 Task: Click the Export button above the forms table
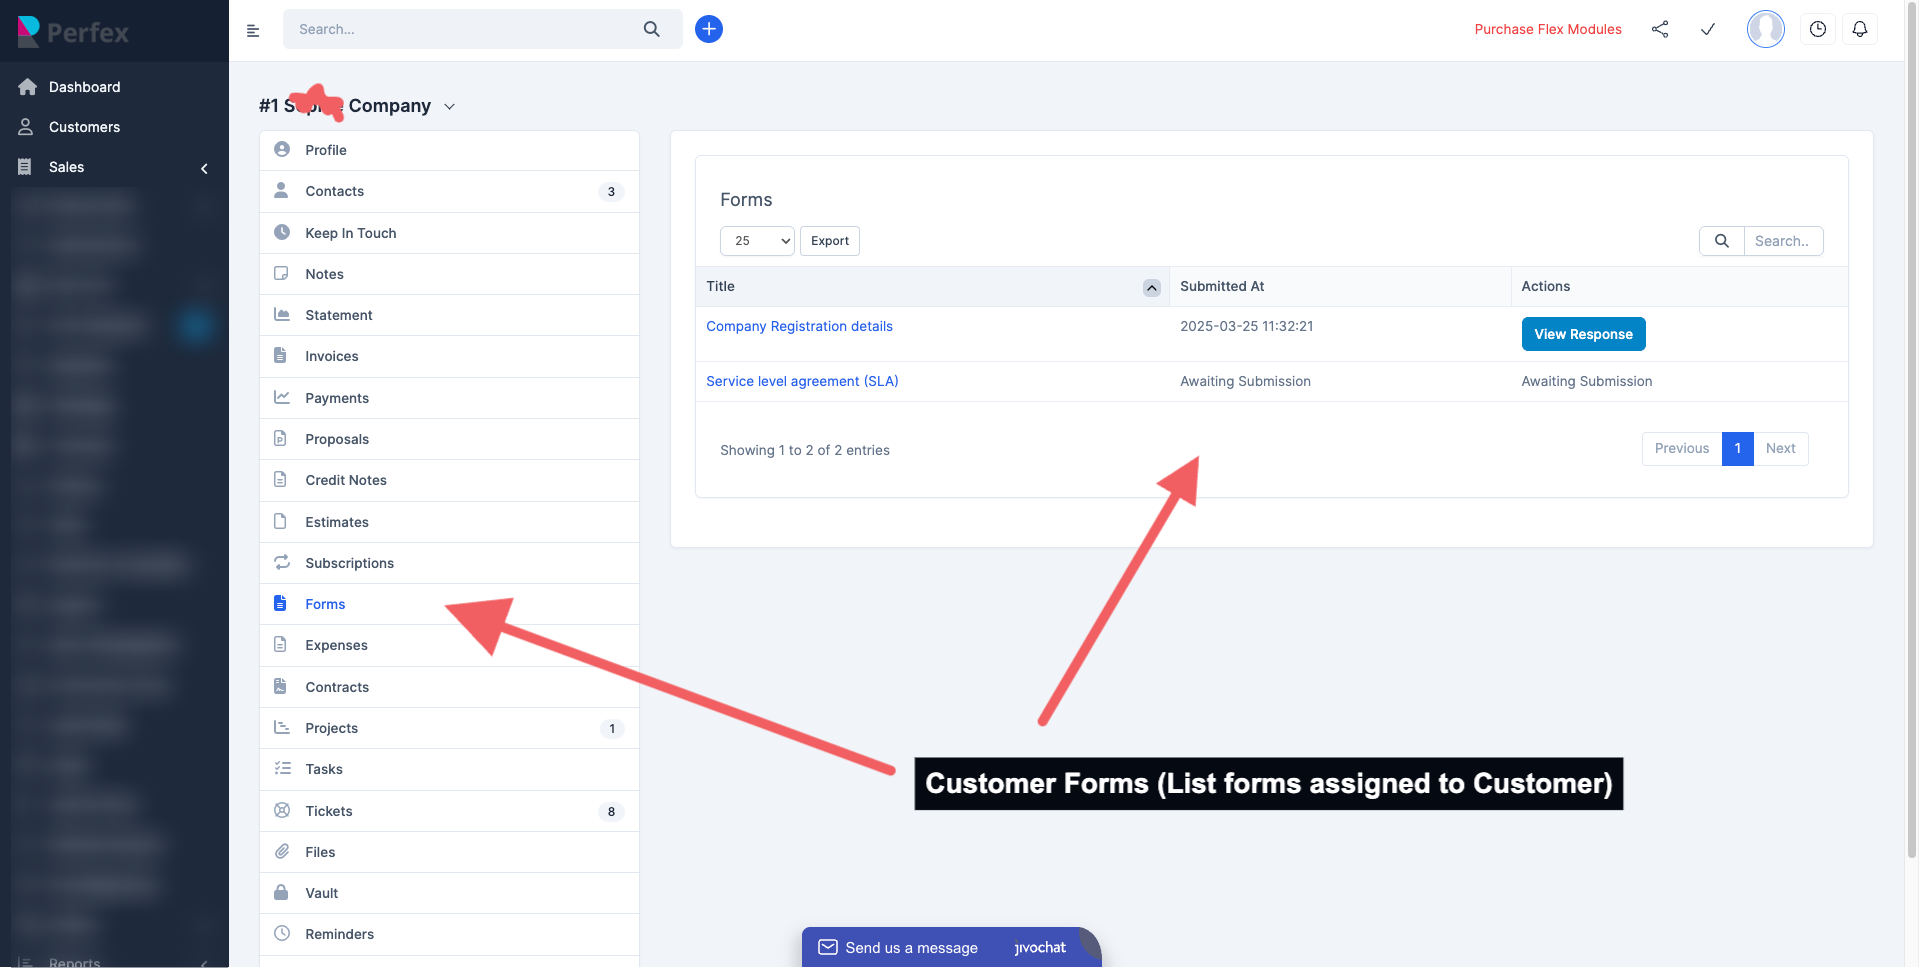[829, 241]
